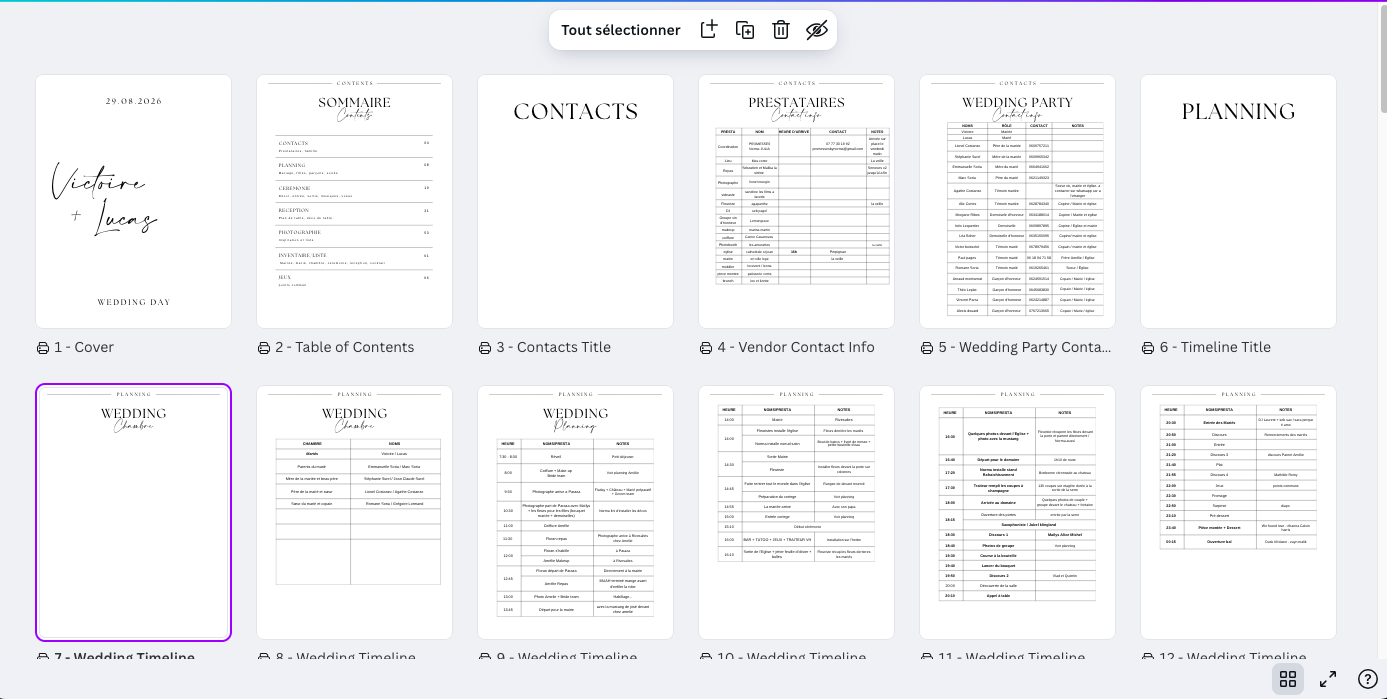Select the Prestataires vendor page thumbnail
The height and width of the screenshot is (699, 1387).
click(x=796, y=201)
